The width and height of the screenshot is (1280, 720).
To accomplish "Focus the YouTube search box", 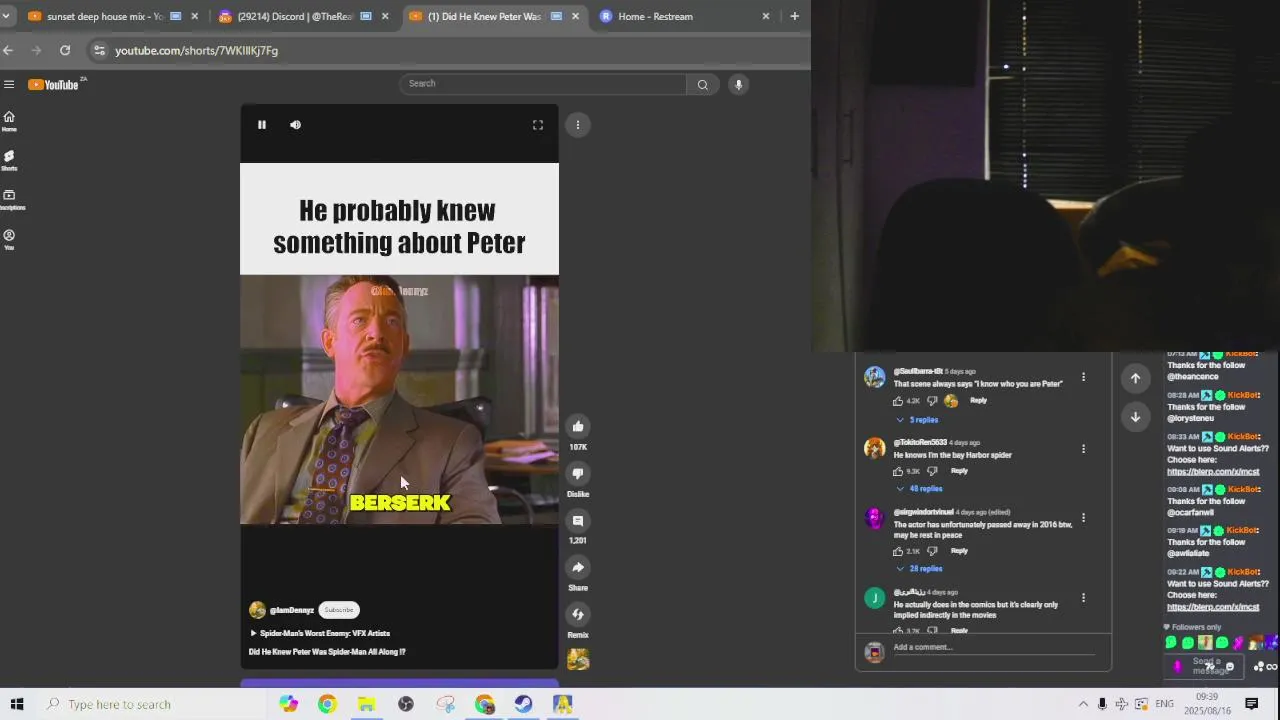I will tap(543, 84).
